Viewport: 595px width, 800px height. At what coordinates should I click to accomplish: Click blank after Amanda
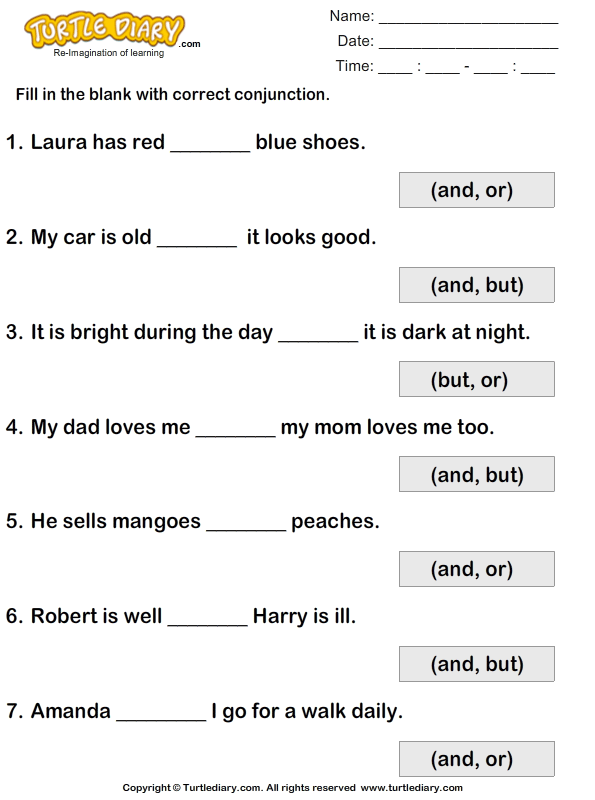[161, 719]
